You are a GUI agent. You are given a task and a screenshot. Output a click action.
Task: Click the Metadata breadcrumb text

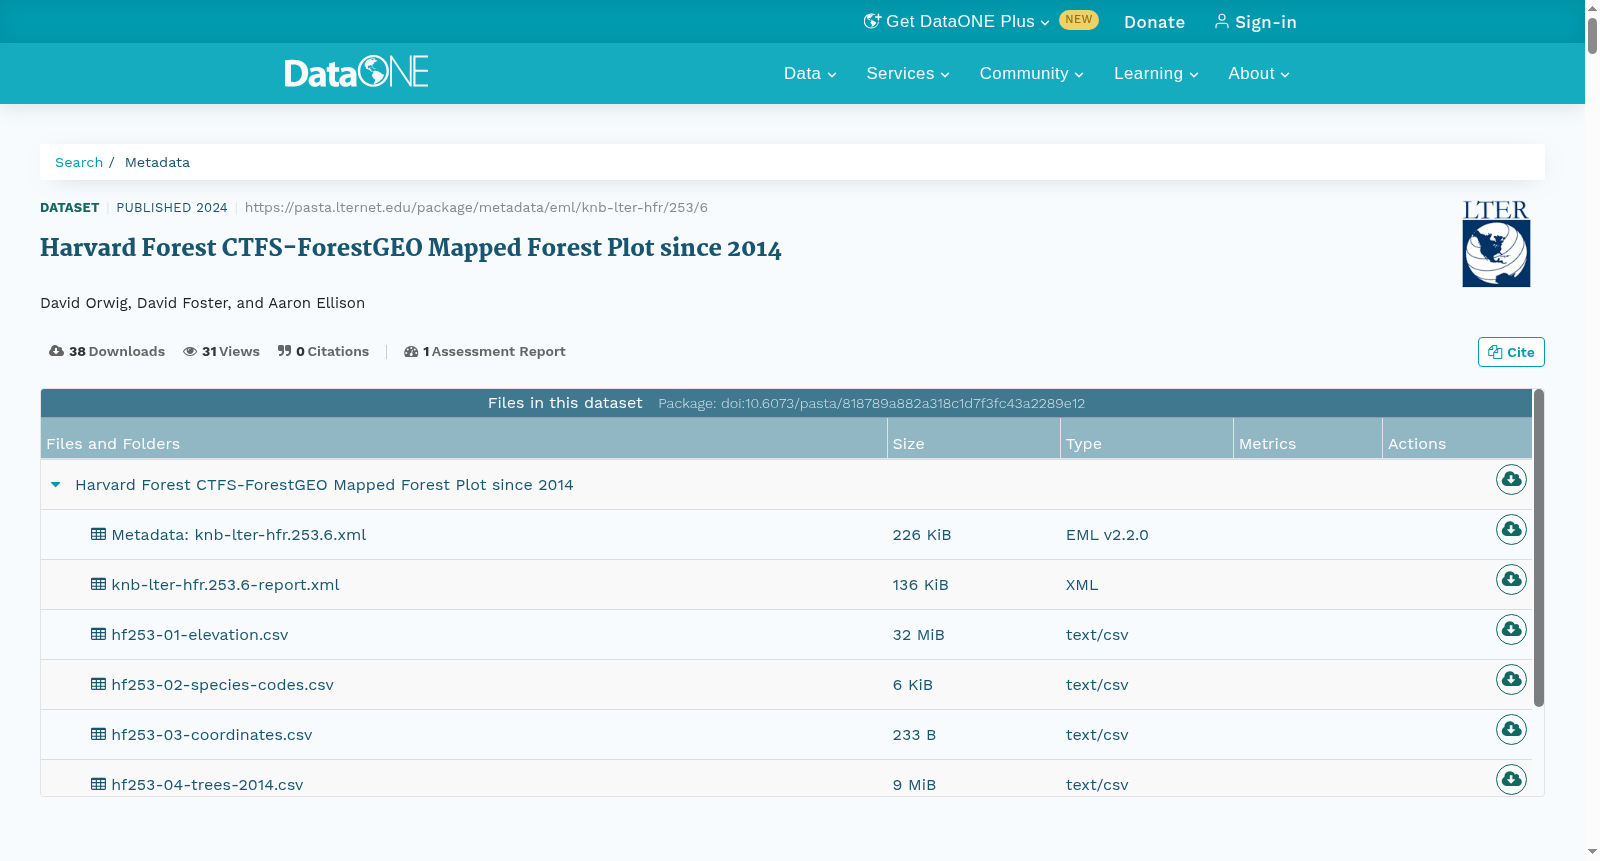[157, 162]
